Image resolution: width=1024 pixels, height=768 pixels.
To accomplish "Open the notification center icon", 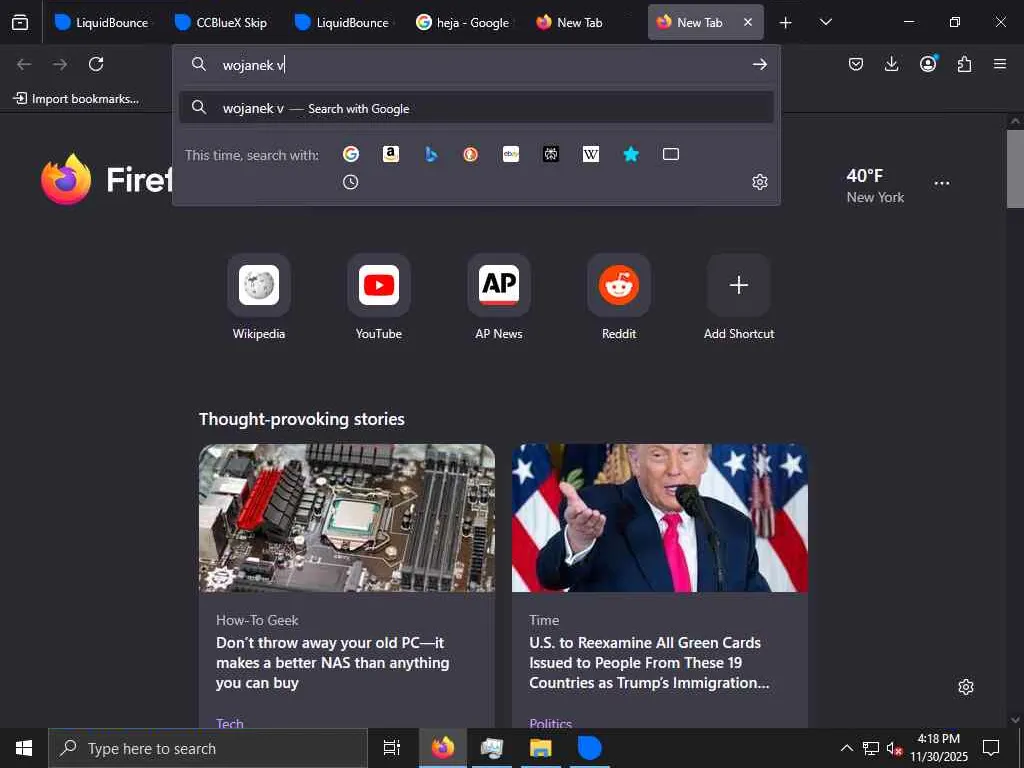I will [991, 748].
